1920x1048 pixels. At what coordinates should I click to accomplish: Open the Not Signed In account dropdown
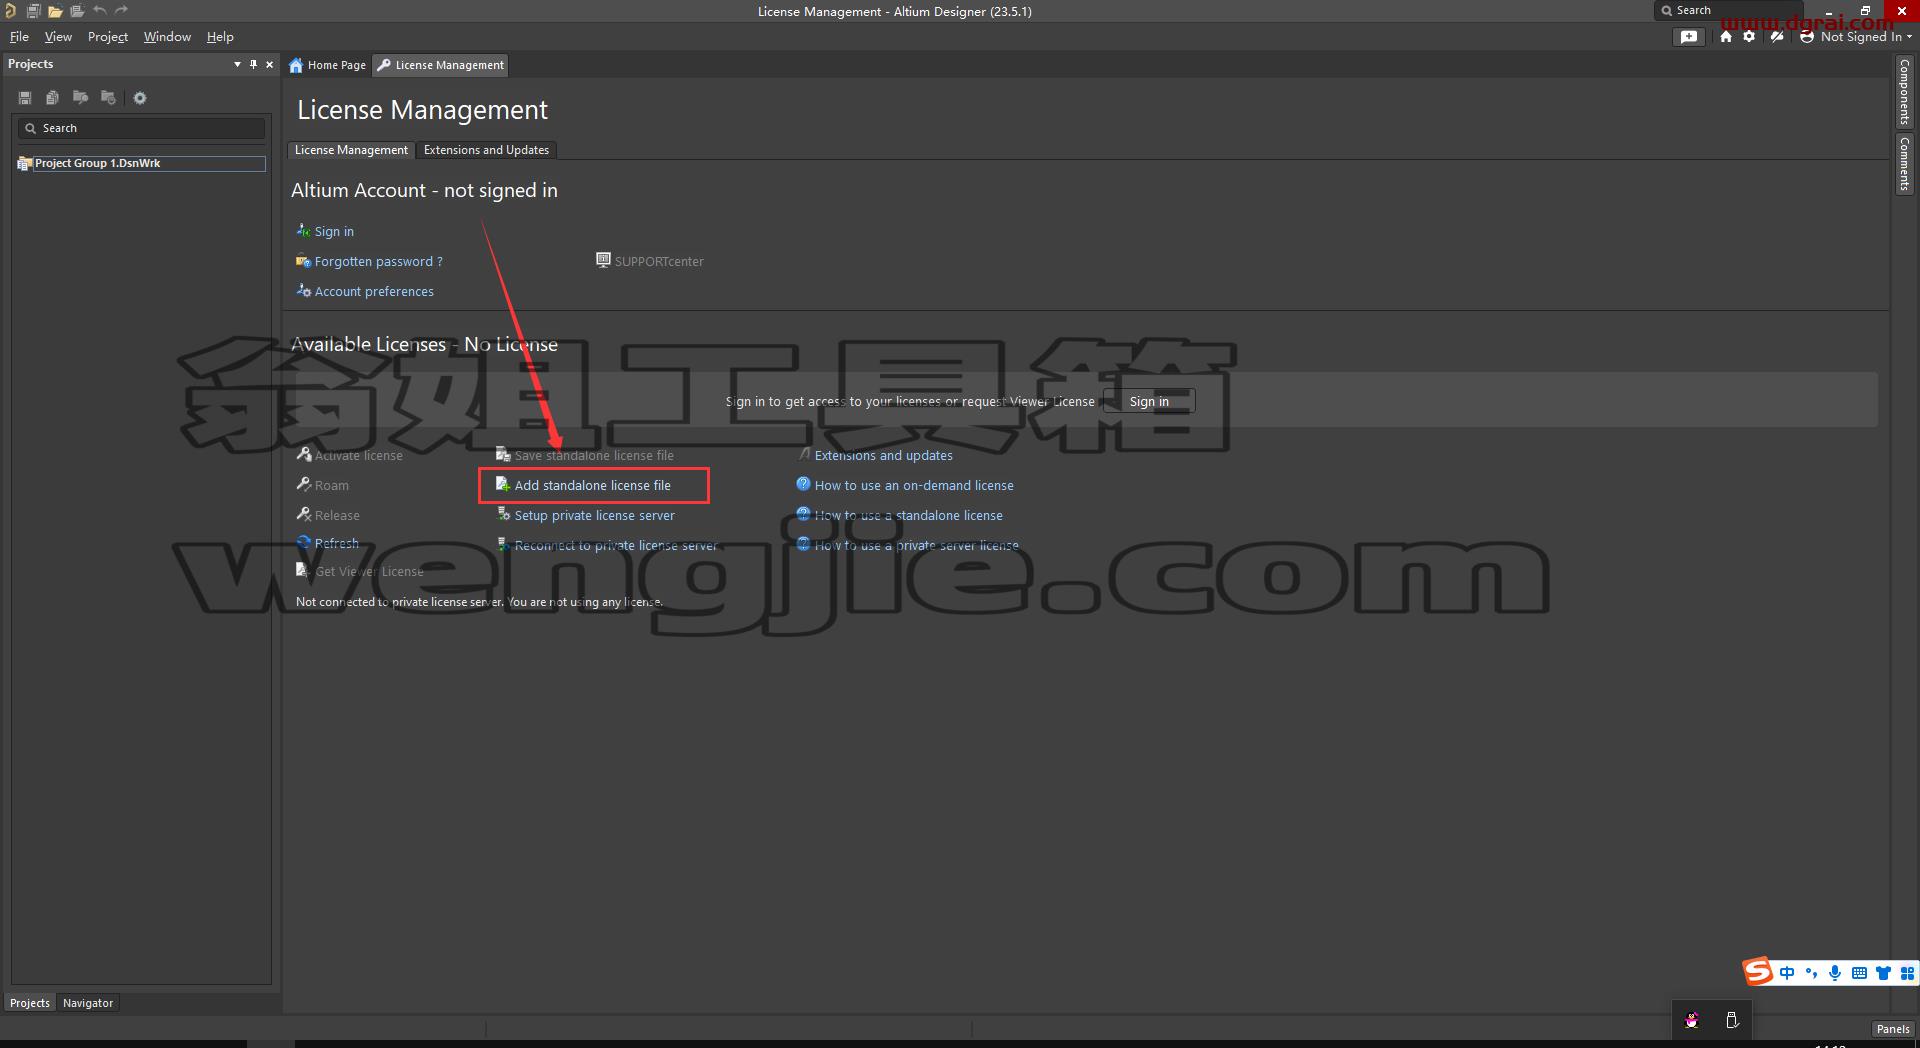1856,37
